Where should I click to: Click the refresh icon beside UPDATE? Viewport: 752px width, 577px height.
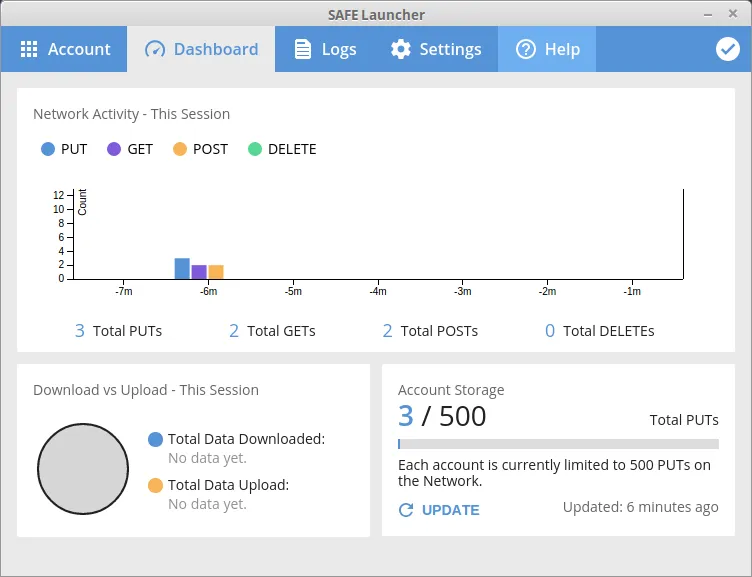pyautogui.click(x=406, y=510)
